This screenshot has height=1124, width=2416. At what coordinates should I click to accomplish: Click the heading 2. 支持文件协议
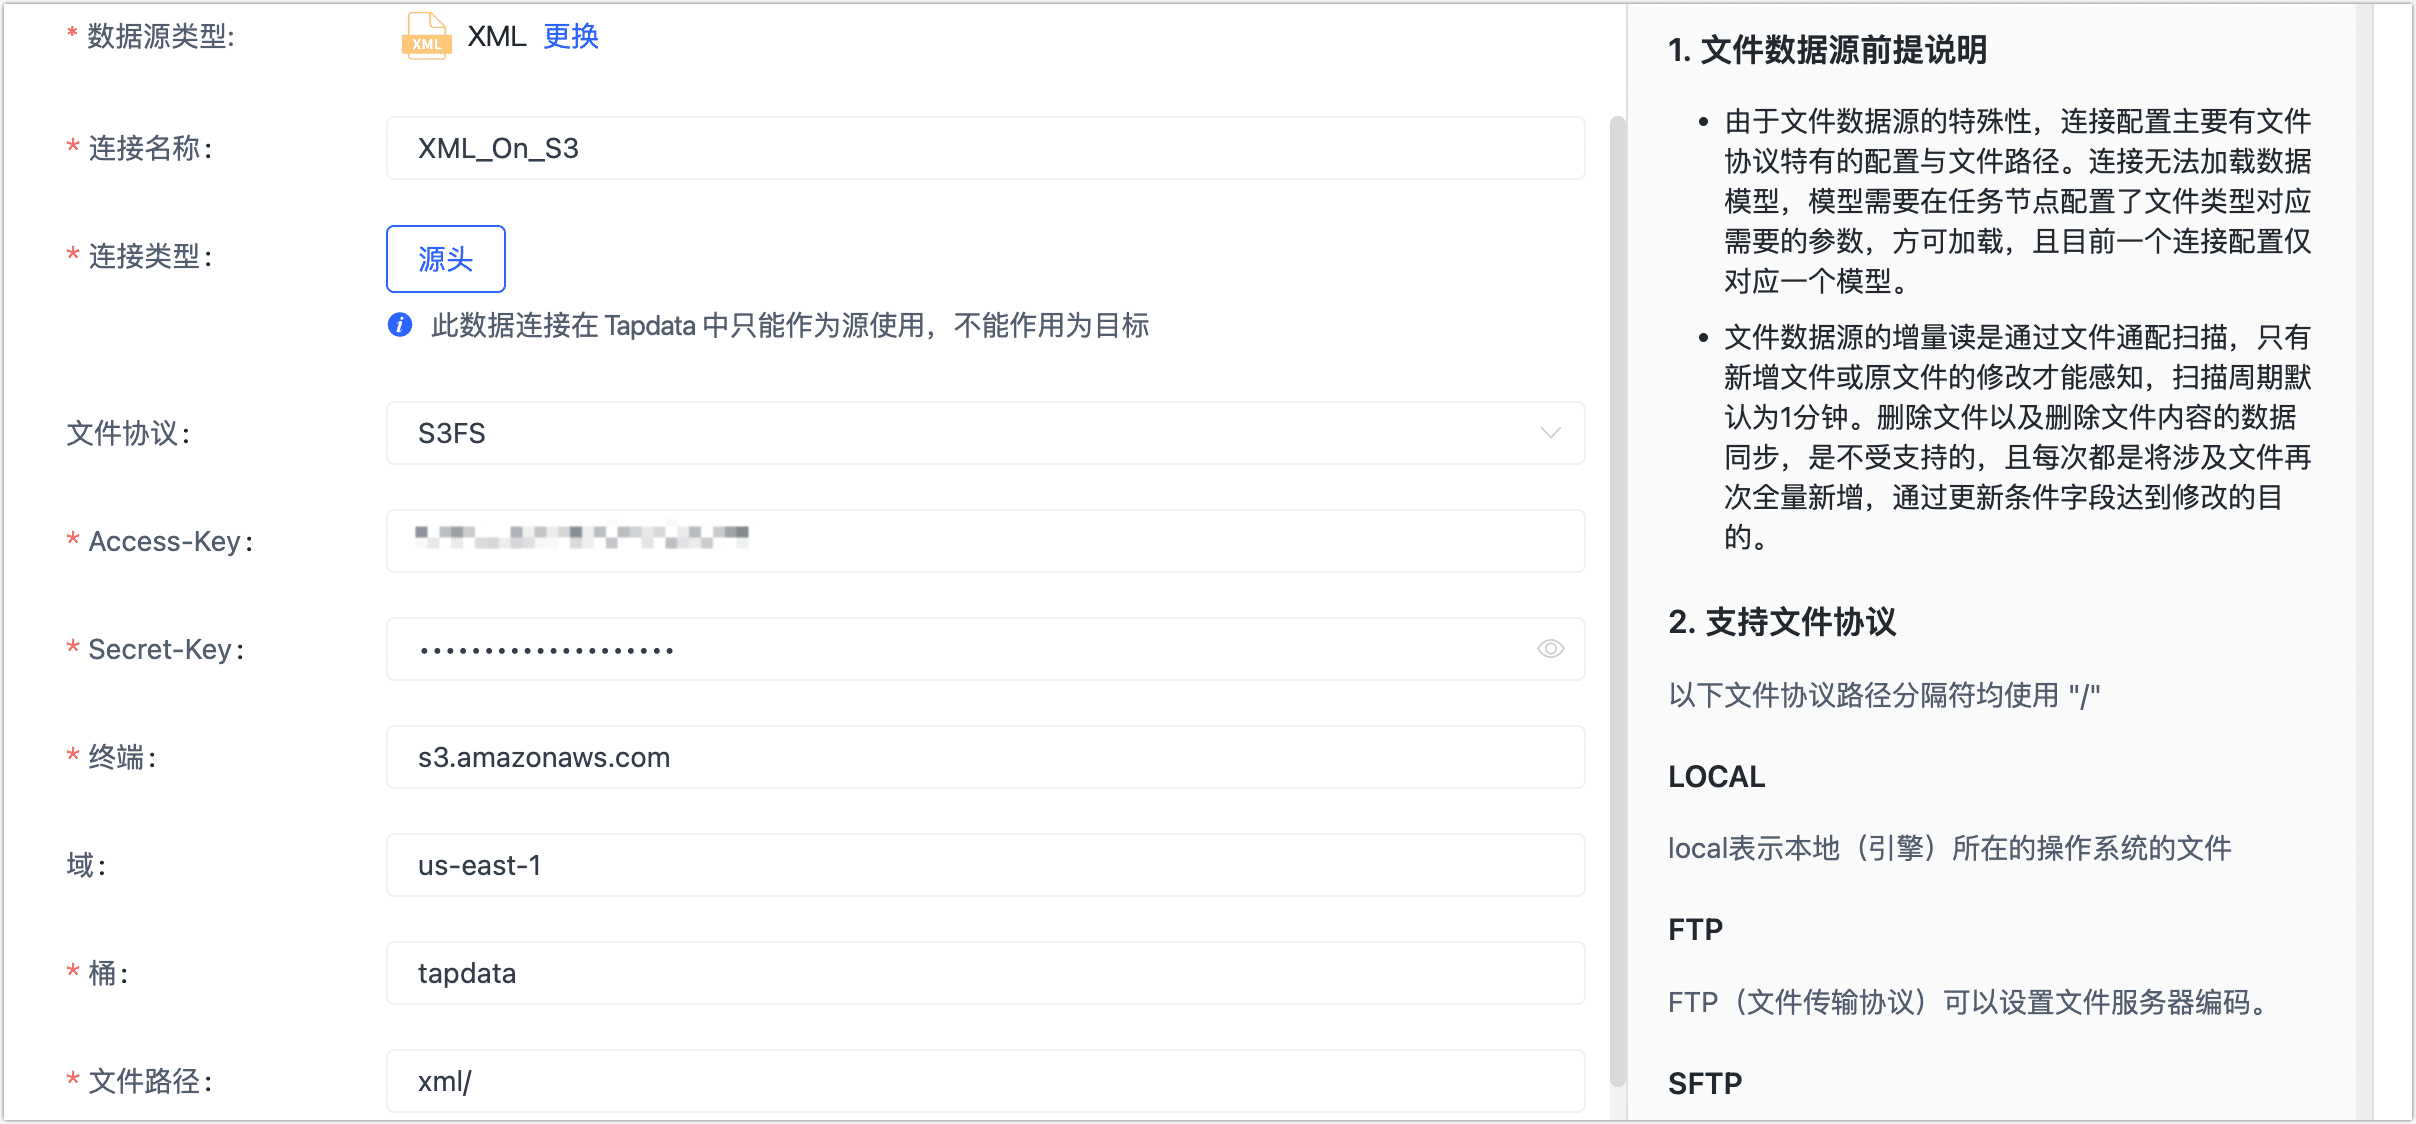(x=1785, y=621)
